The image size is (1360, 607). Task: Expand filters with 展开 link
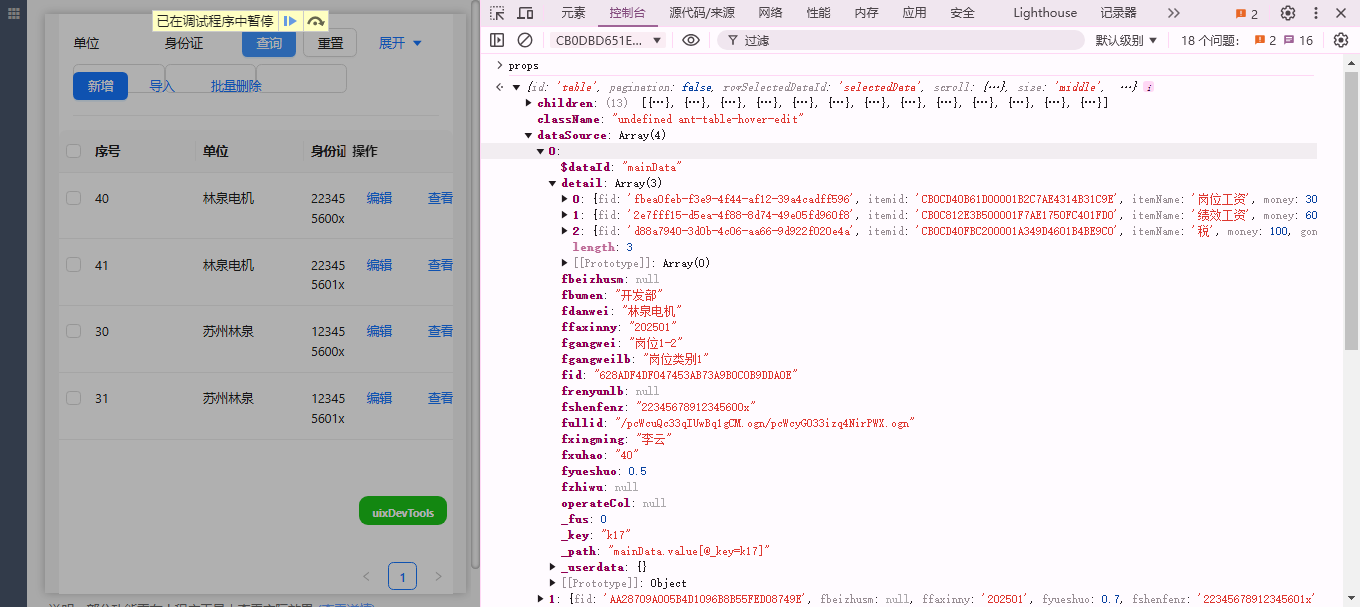[400, 43]
